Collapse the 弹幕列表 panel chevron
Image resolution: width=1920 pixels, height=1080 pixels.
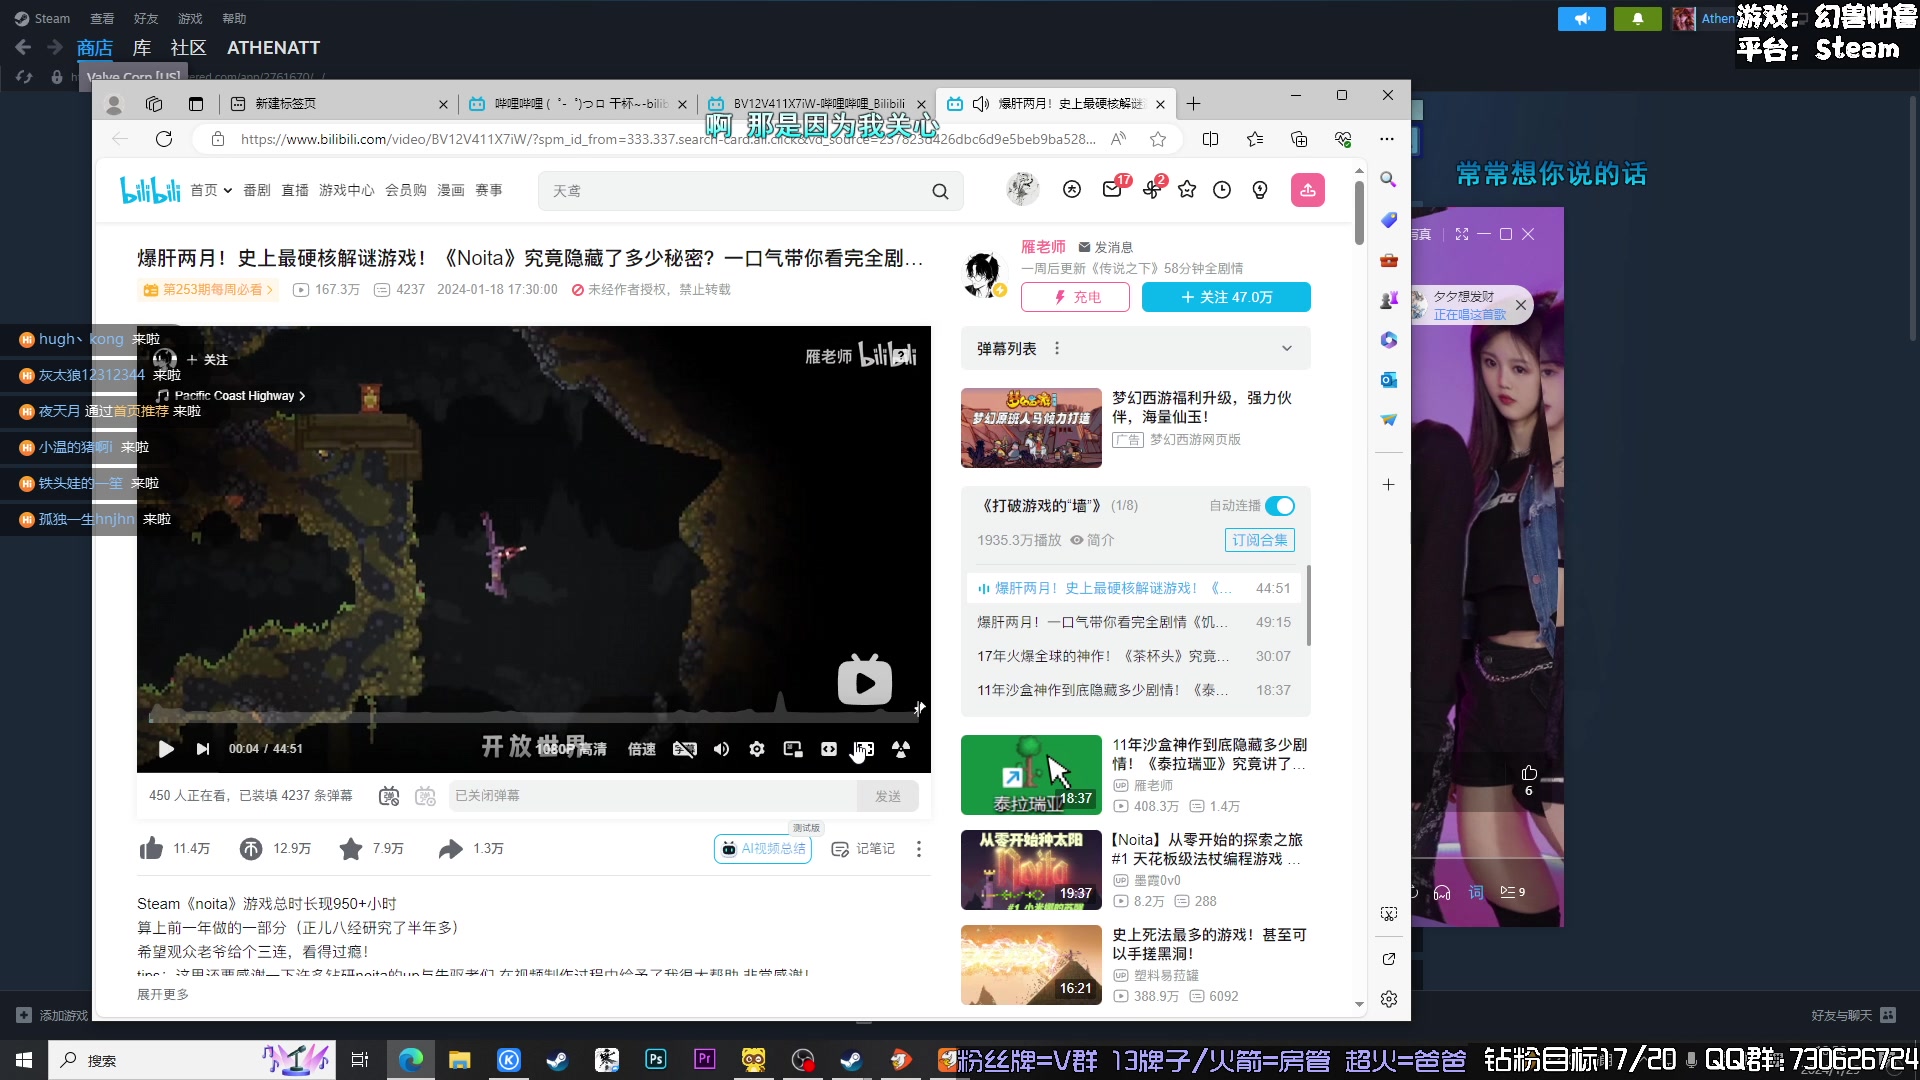point(1285,347)
